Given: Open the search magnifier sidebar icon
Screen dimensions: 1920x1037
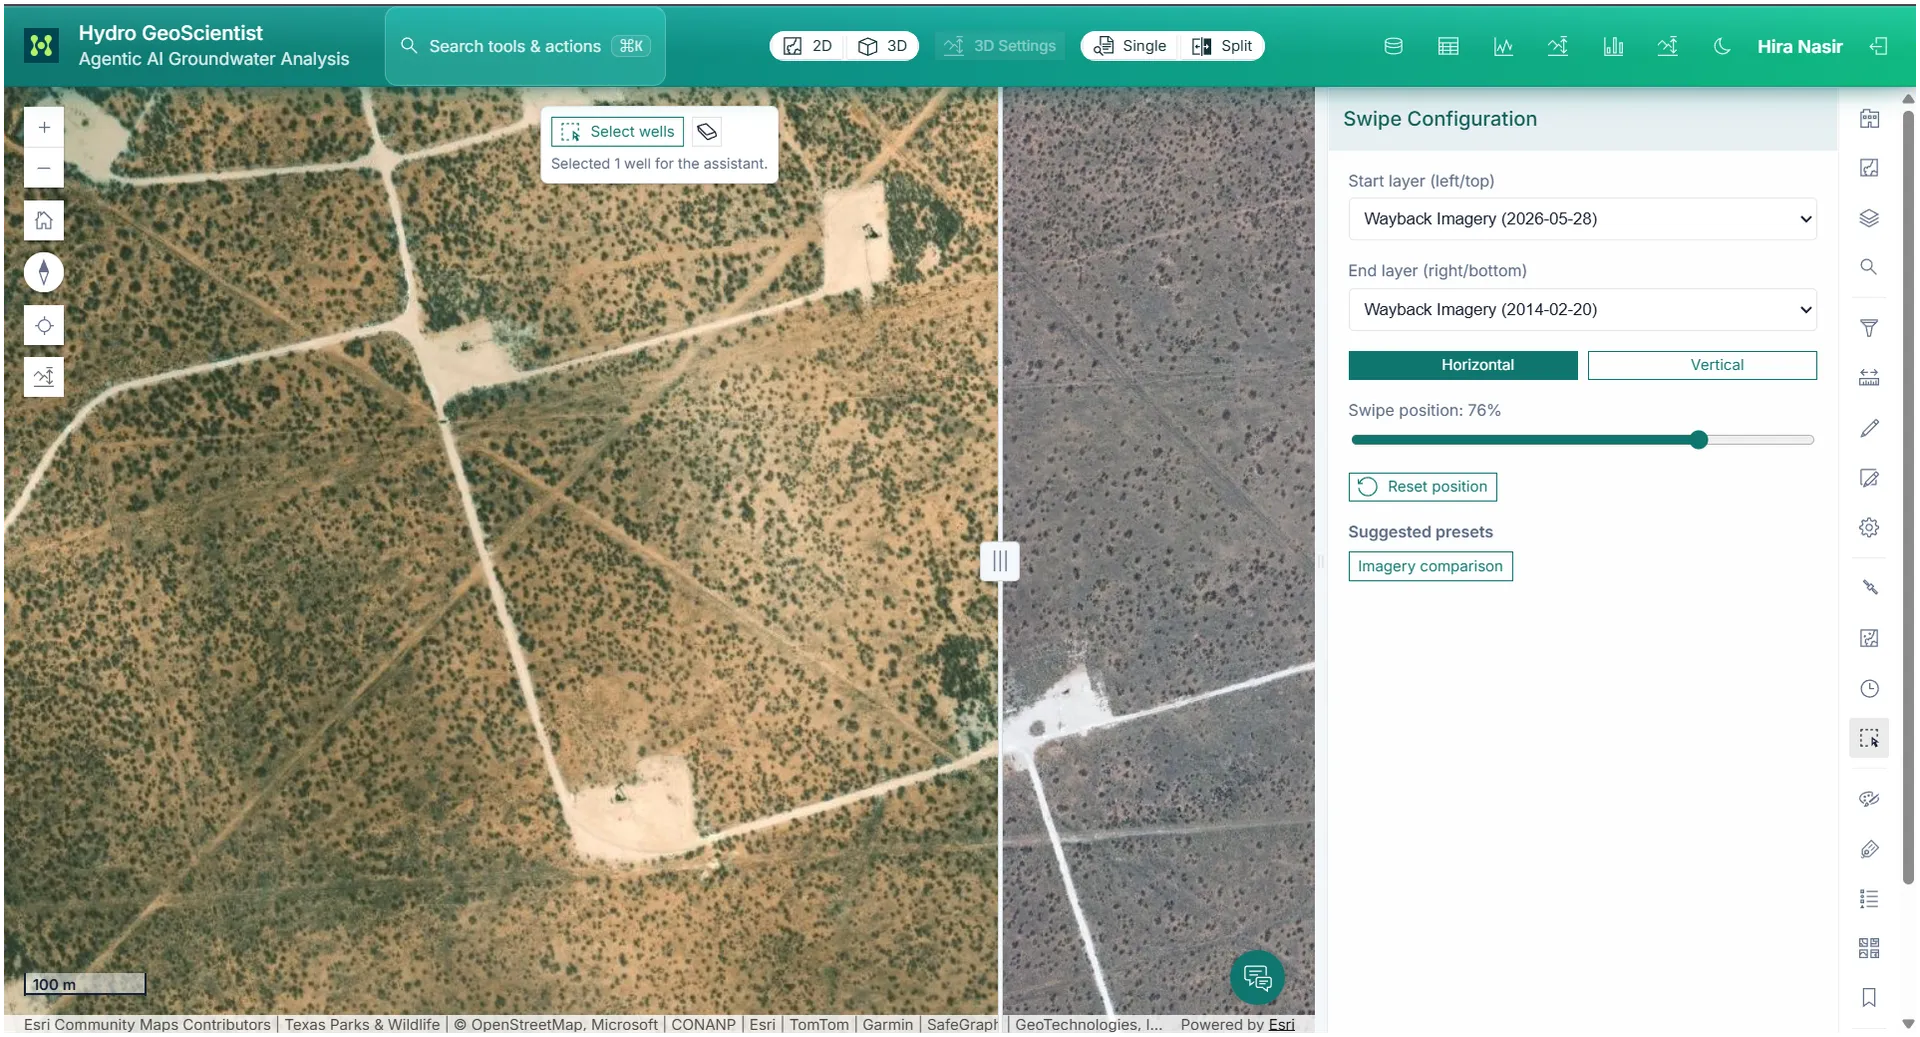Looking at the screenshot, I should tap(1869, 267).
